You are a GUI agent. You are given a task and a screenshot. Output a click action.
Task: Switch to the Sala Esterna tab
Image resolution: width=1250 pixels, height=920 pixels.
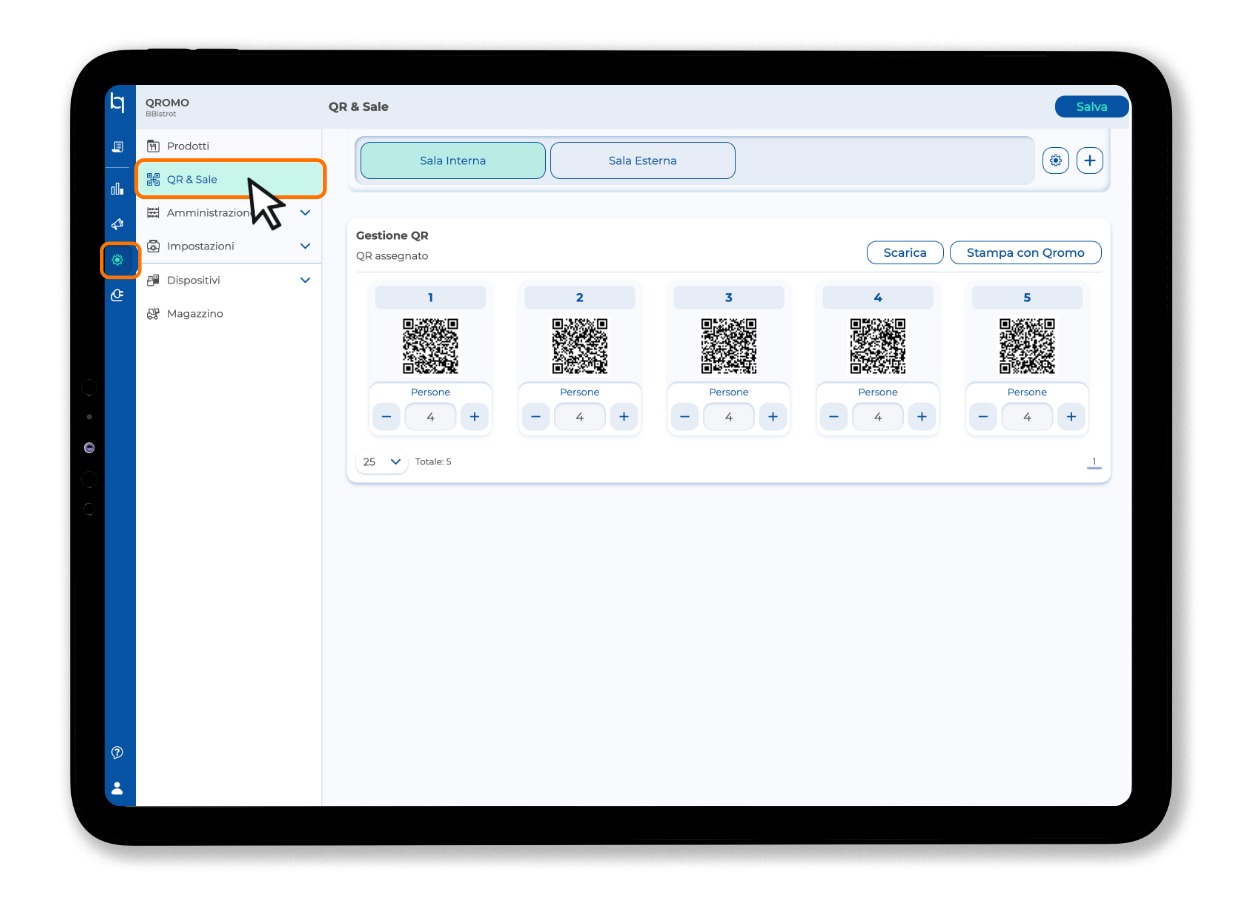click(643, 160)
